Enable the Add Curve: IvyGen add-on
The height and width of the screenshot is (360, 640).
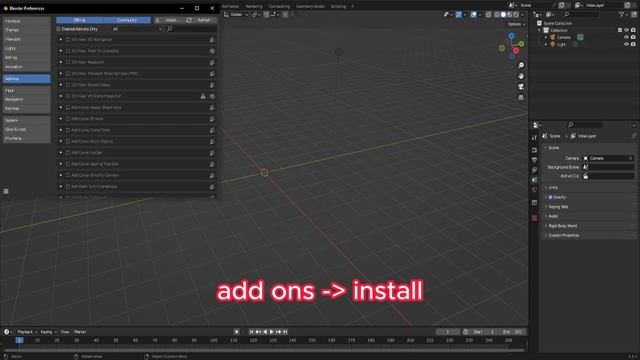point(68,153)
